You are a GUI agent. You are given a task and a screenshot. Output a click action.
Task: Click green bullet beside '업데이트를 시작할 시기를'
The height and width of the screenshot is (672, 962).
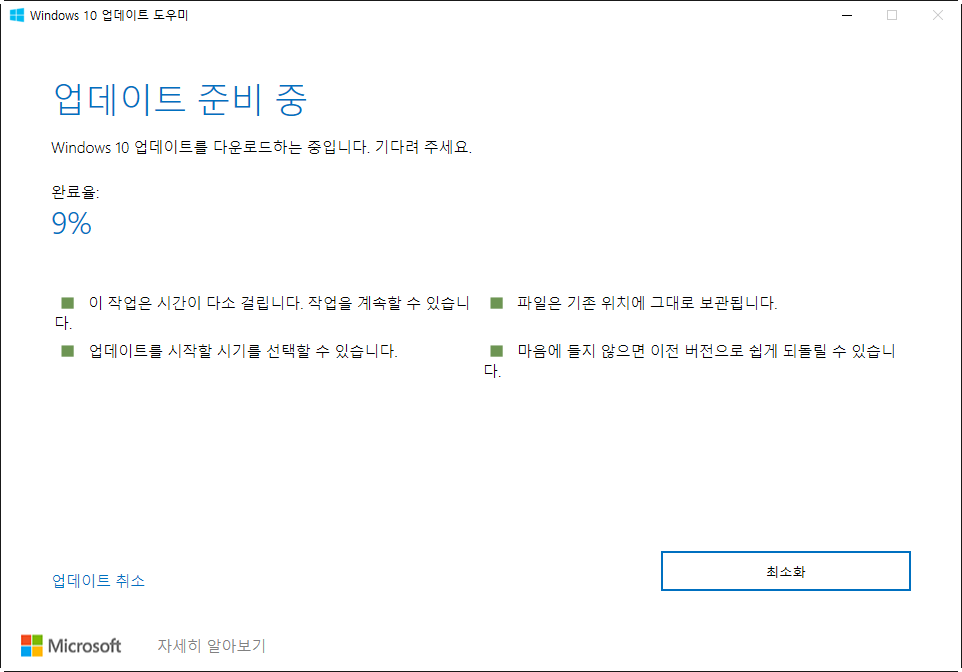[67, 351]
